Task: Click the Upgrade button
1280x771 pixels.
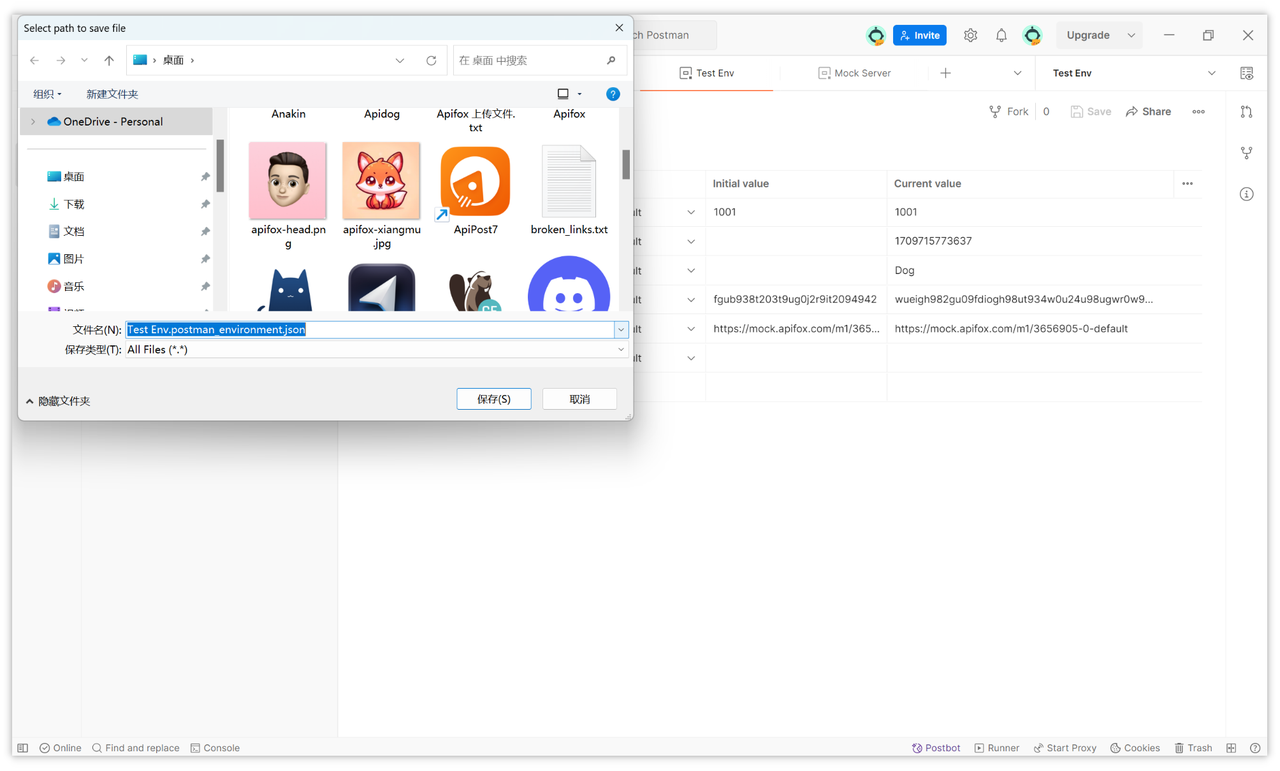Action: (1088, 35)
